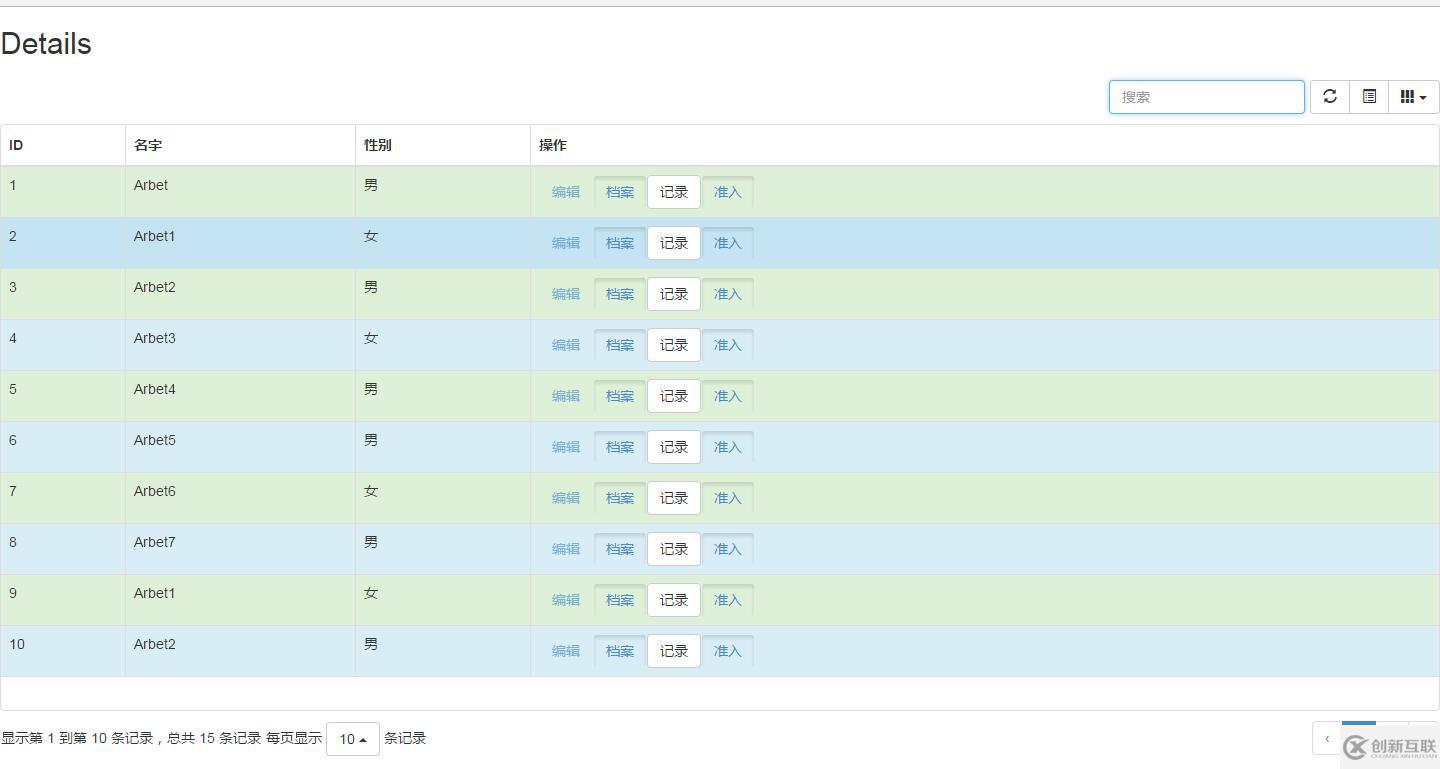This screenshot has width=1440, height=769.
Task: Click 记录 for Arbet6 row
Action: [674, 498]
